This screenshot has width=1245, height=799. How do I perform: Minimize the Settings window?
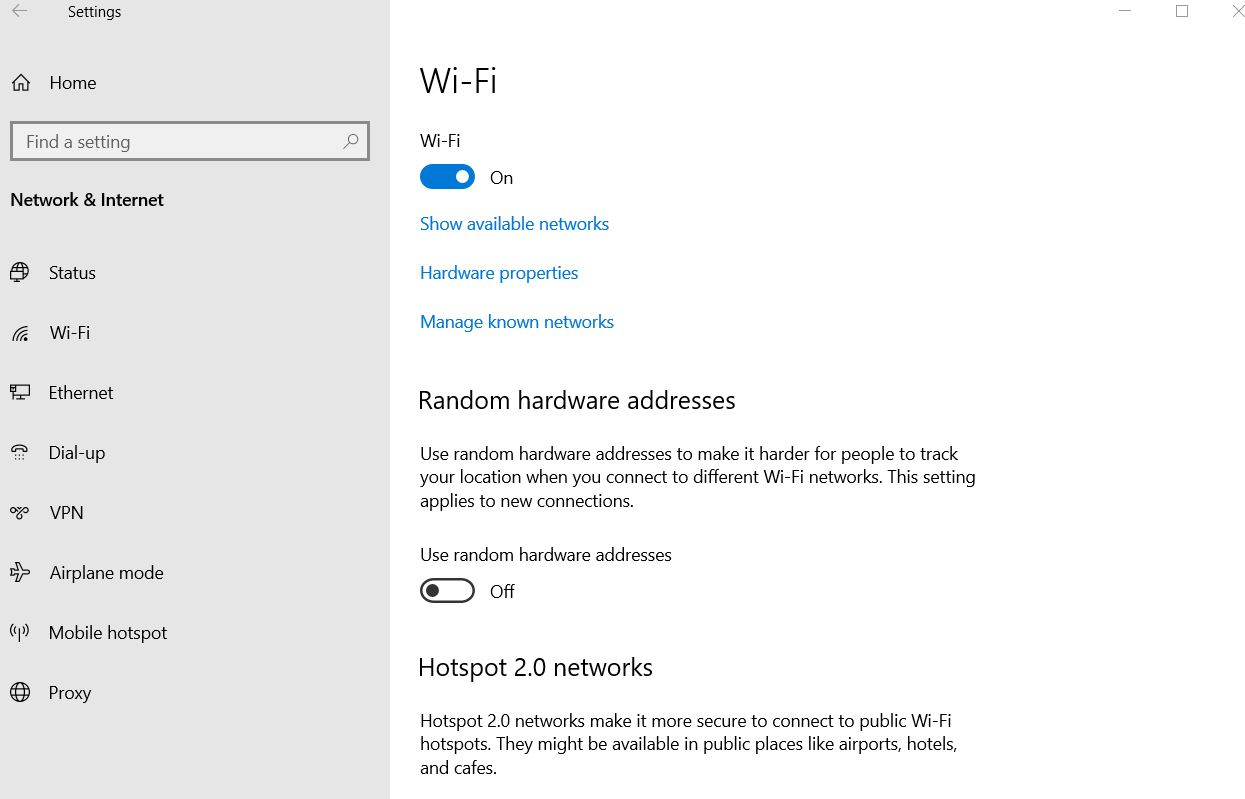1126,12
